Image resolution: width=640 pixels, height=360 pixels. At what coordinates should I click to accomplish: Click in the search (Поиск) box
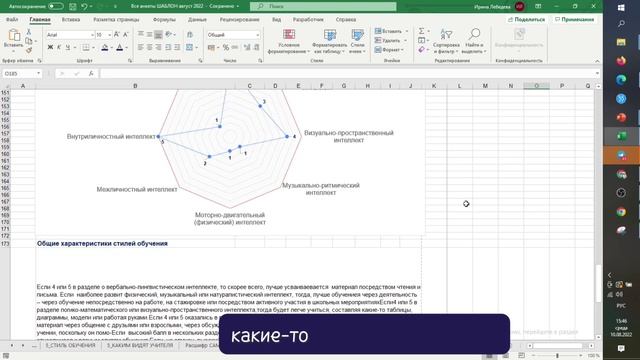click(x=323, y=7)
